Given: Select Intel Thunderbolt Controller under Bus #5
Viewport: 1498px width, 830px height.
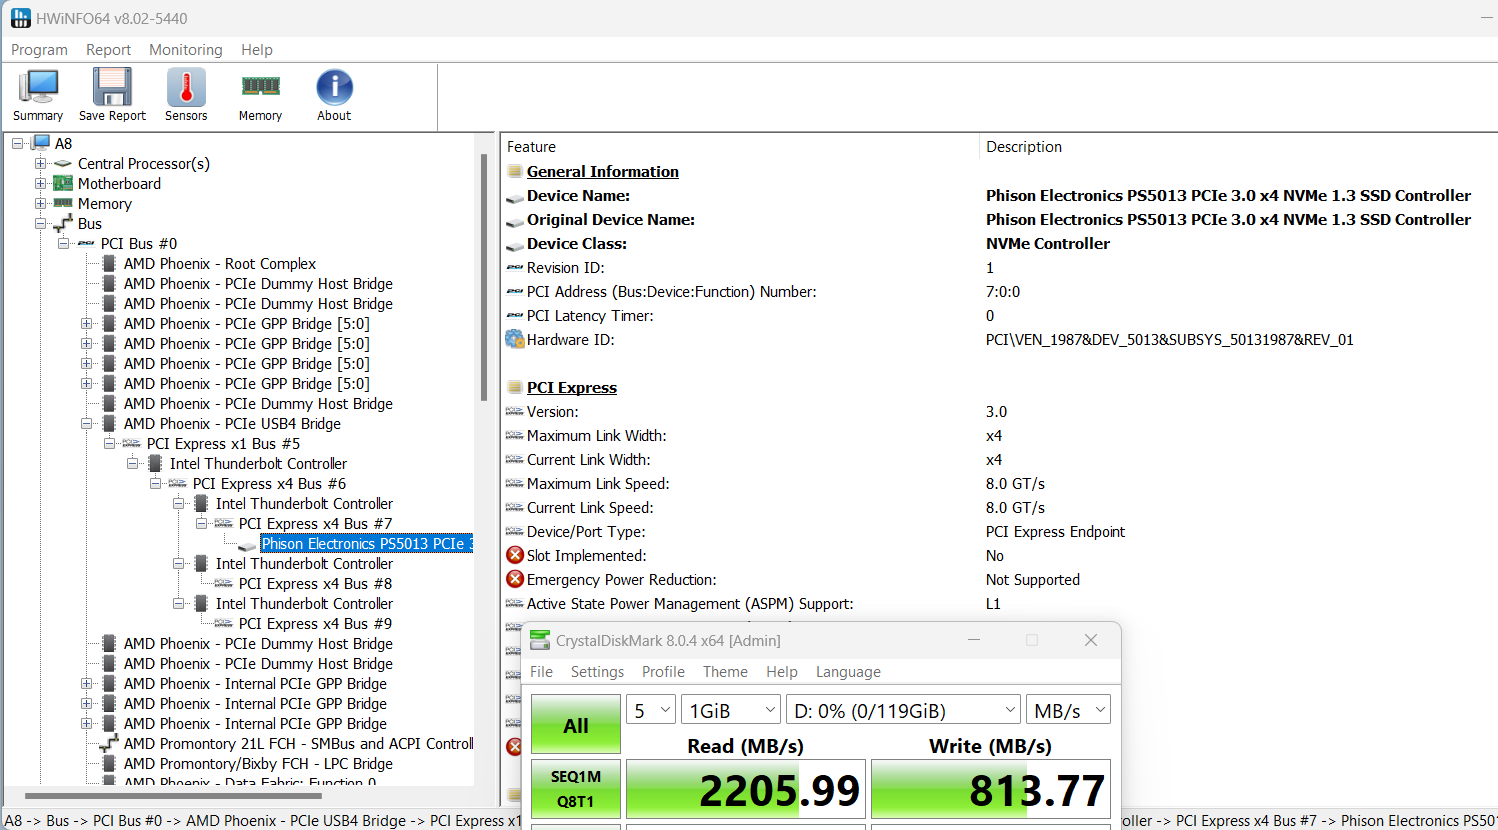Looking at the screenshot, I should click(258, 464).
